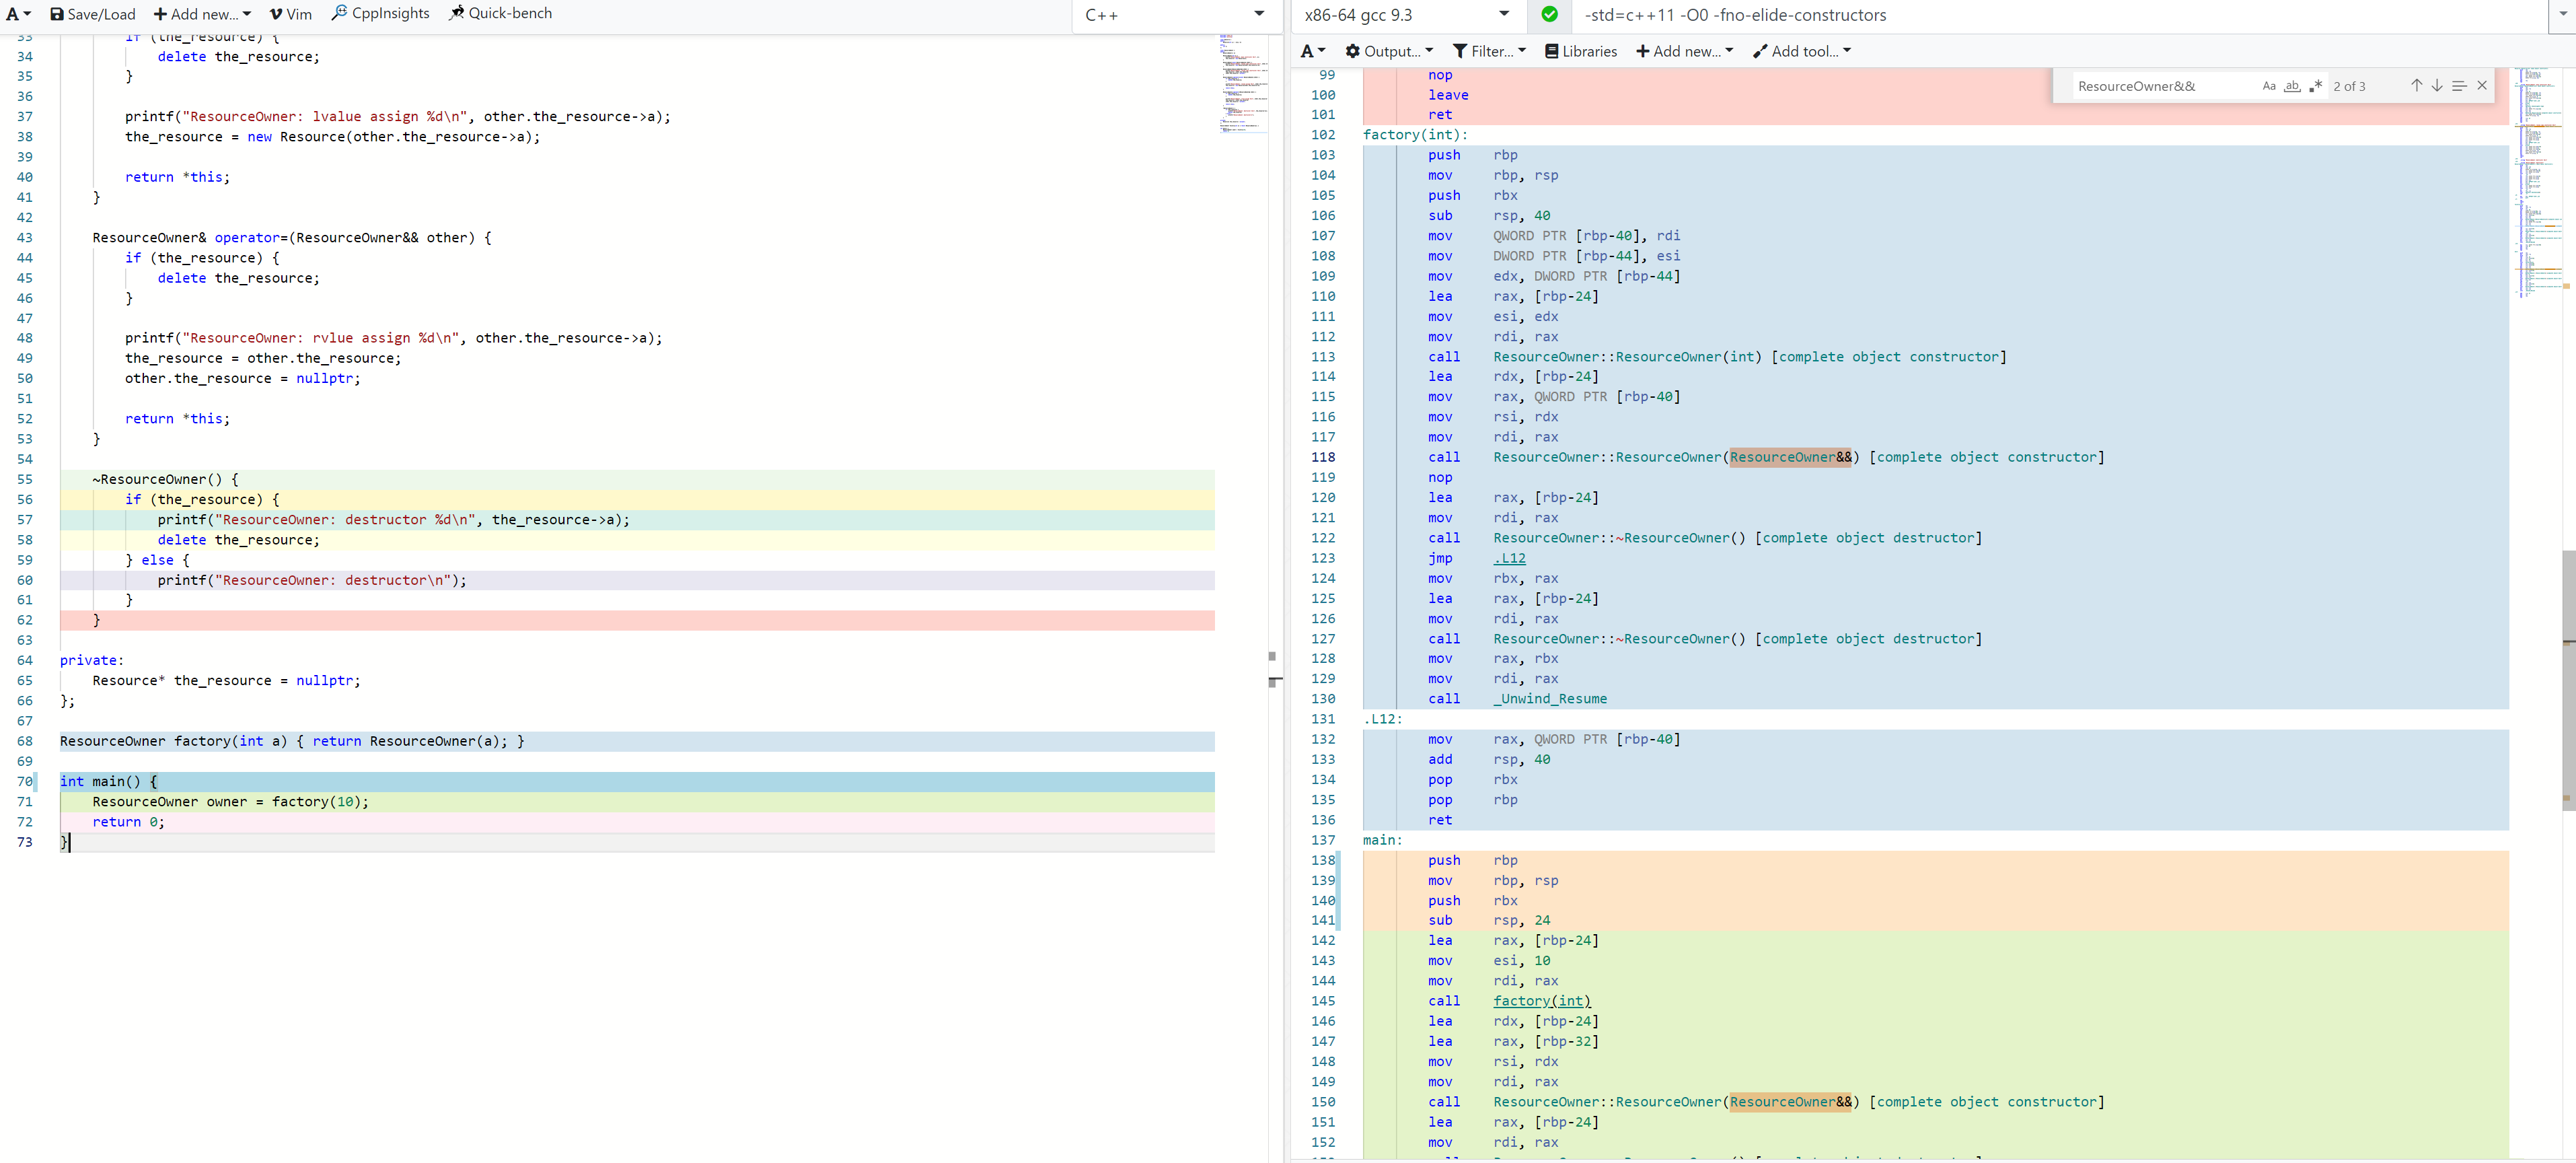
Task: Follow the factory(int) link in assembly
Action: [x=1541, y=1001]
